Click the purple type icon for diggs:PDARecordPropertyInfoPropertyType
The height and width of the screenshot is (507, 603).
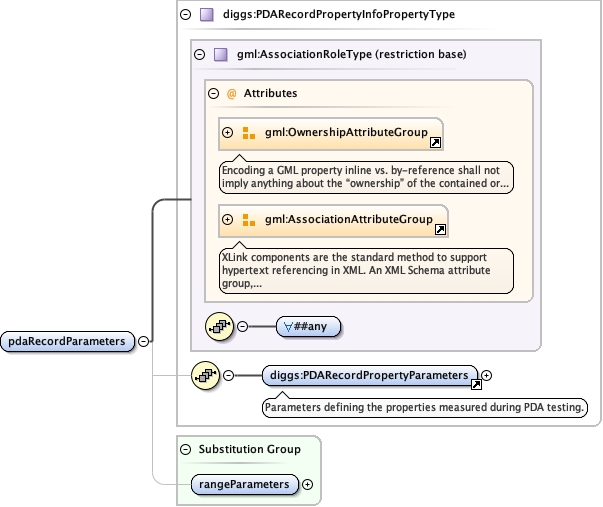[207, 15]
